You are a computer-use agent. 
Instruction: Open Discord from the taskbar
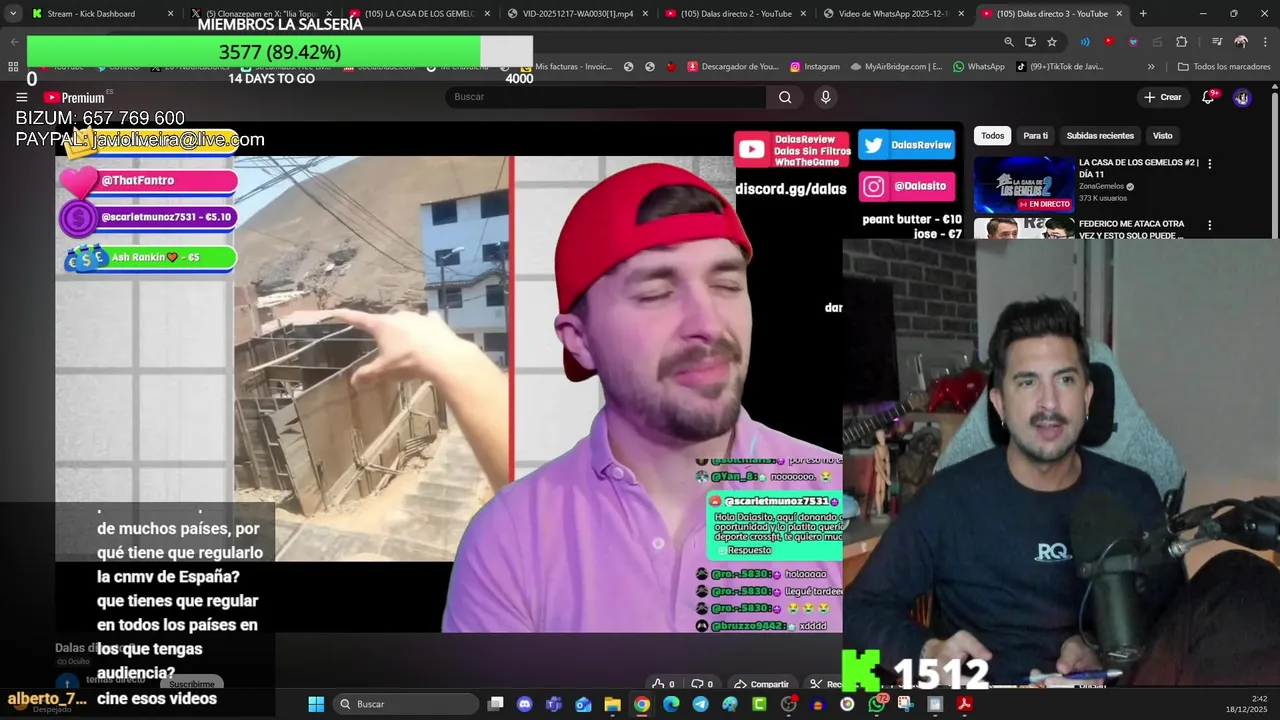tap(524, 704)
